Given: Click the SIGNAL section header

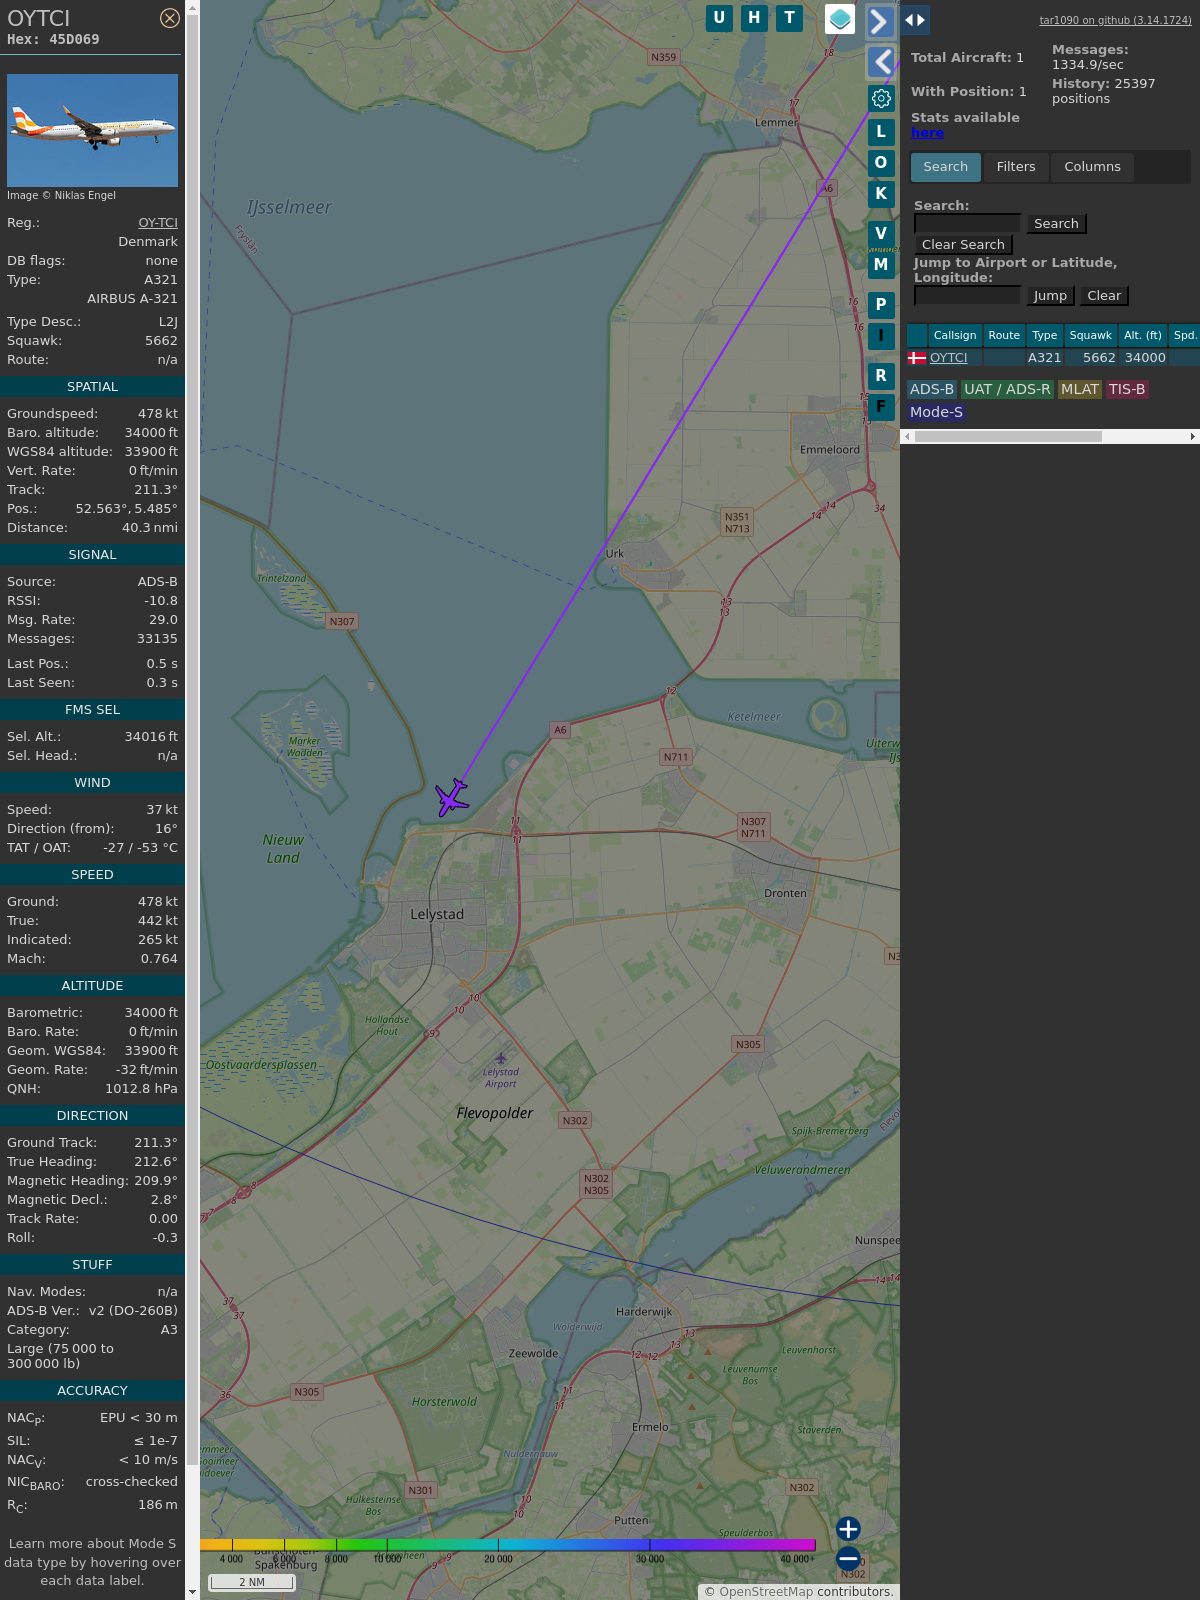Looking at the screenshot, I should tap(92, 555).
